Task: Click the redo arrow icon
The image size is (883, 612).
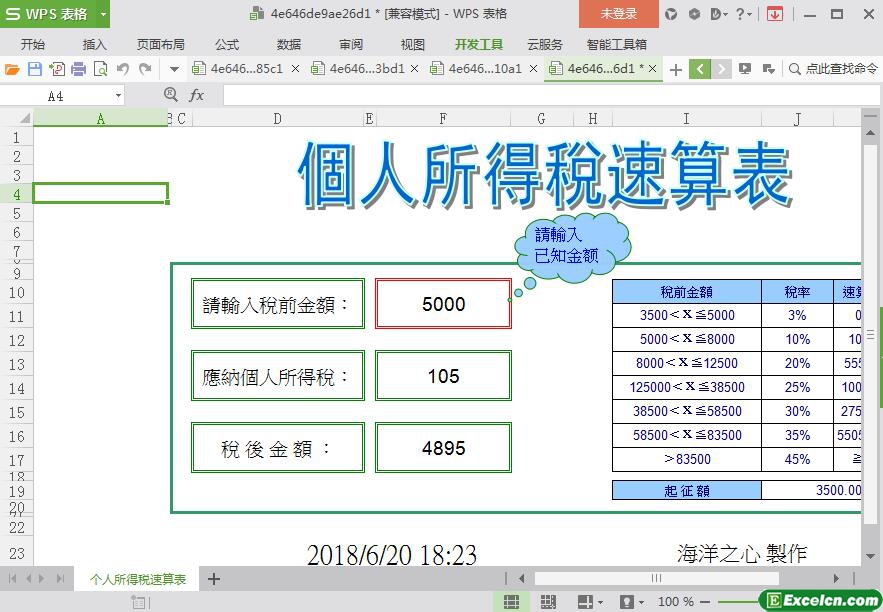Action: pyautogui.click(x=145, y=69)
